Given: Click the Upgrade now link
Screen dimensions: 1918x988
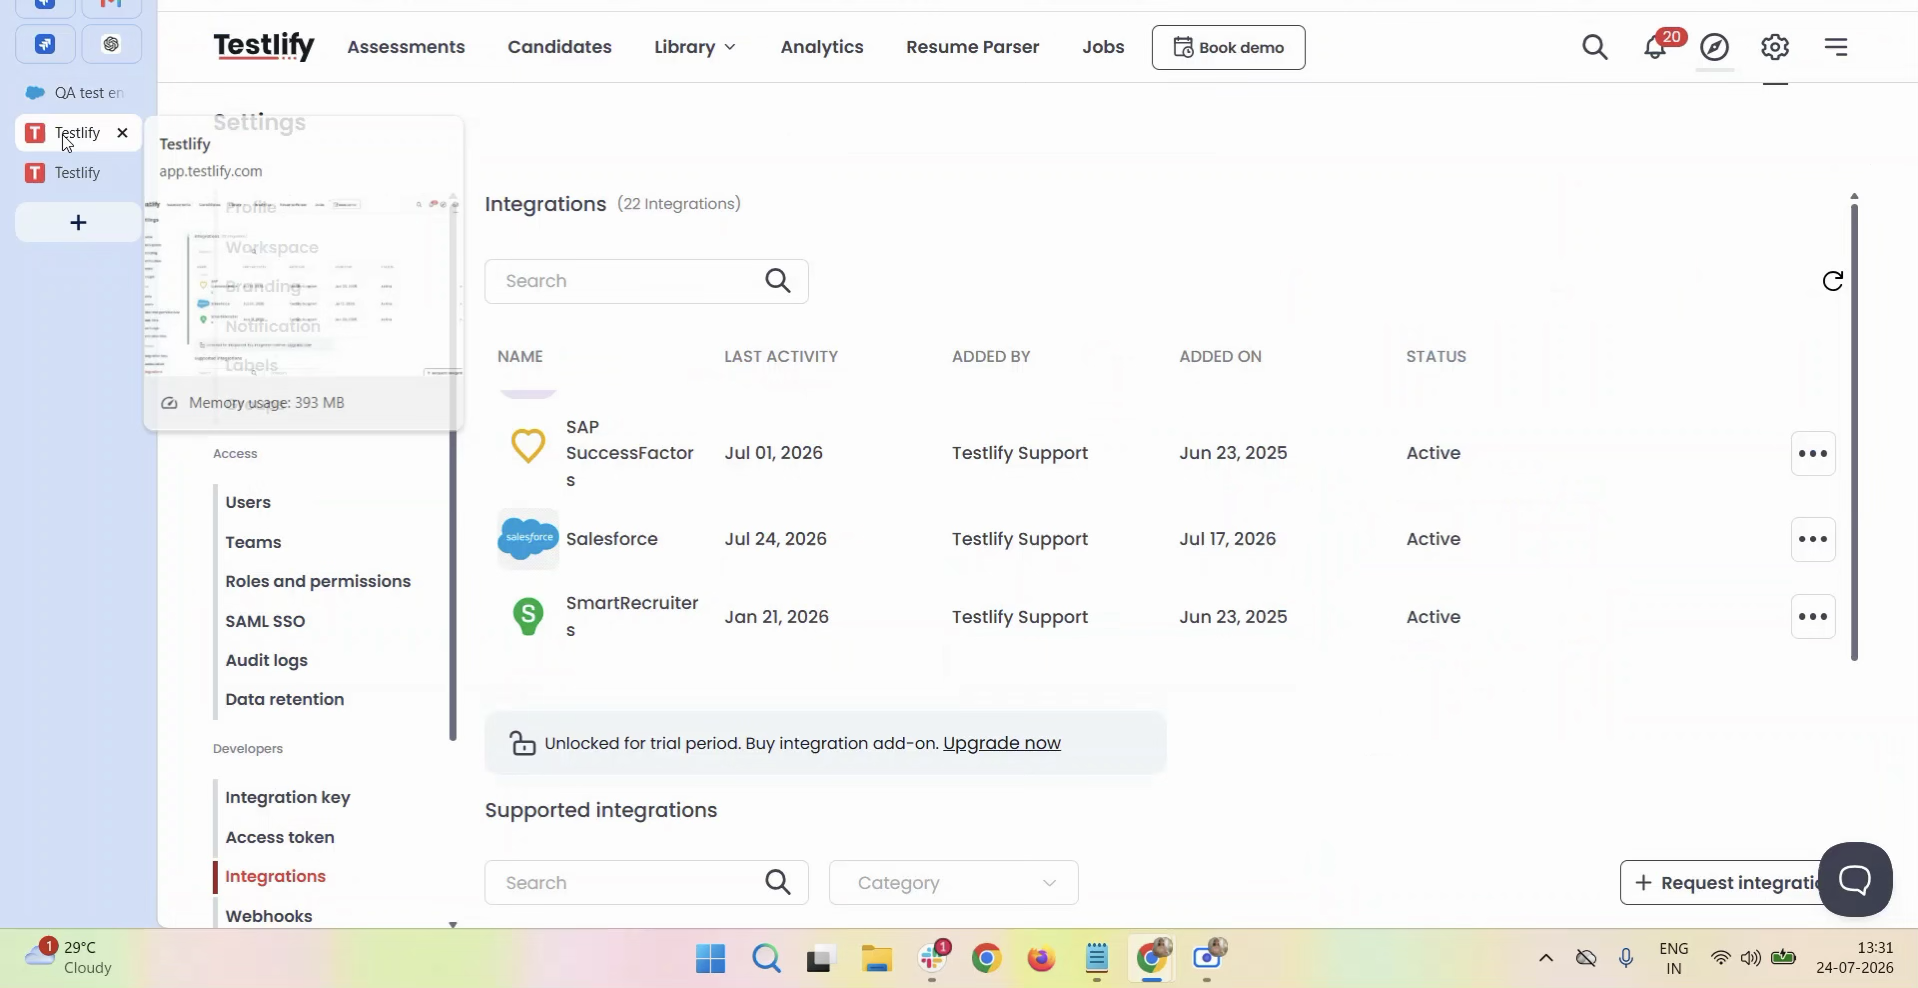Looking at the screenshot, I should click(x=1002, y=743).
